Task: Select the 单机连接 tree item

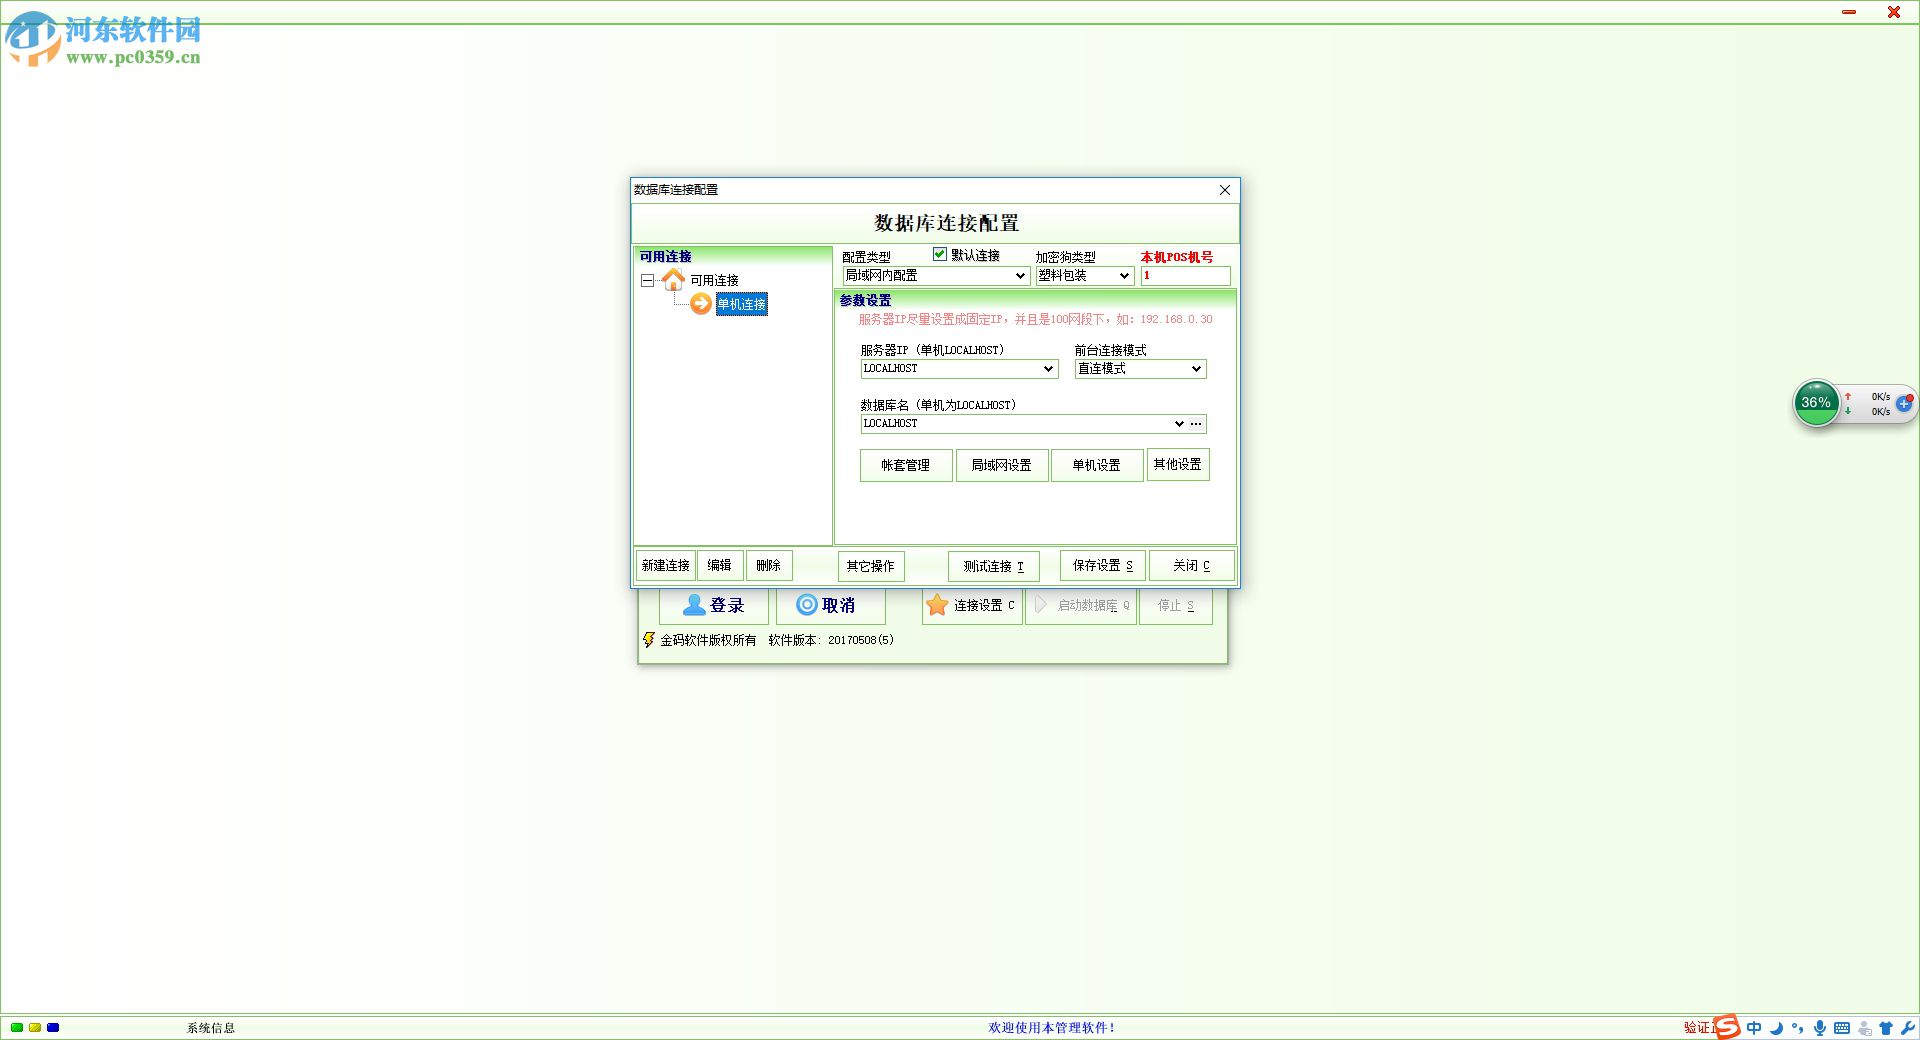Action: click(x=741, y=304)
